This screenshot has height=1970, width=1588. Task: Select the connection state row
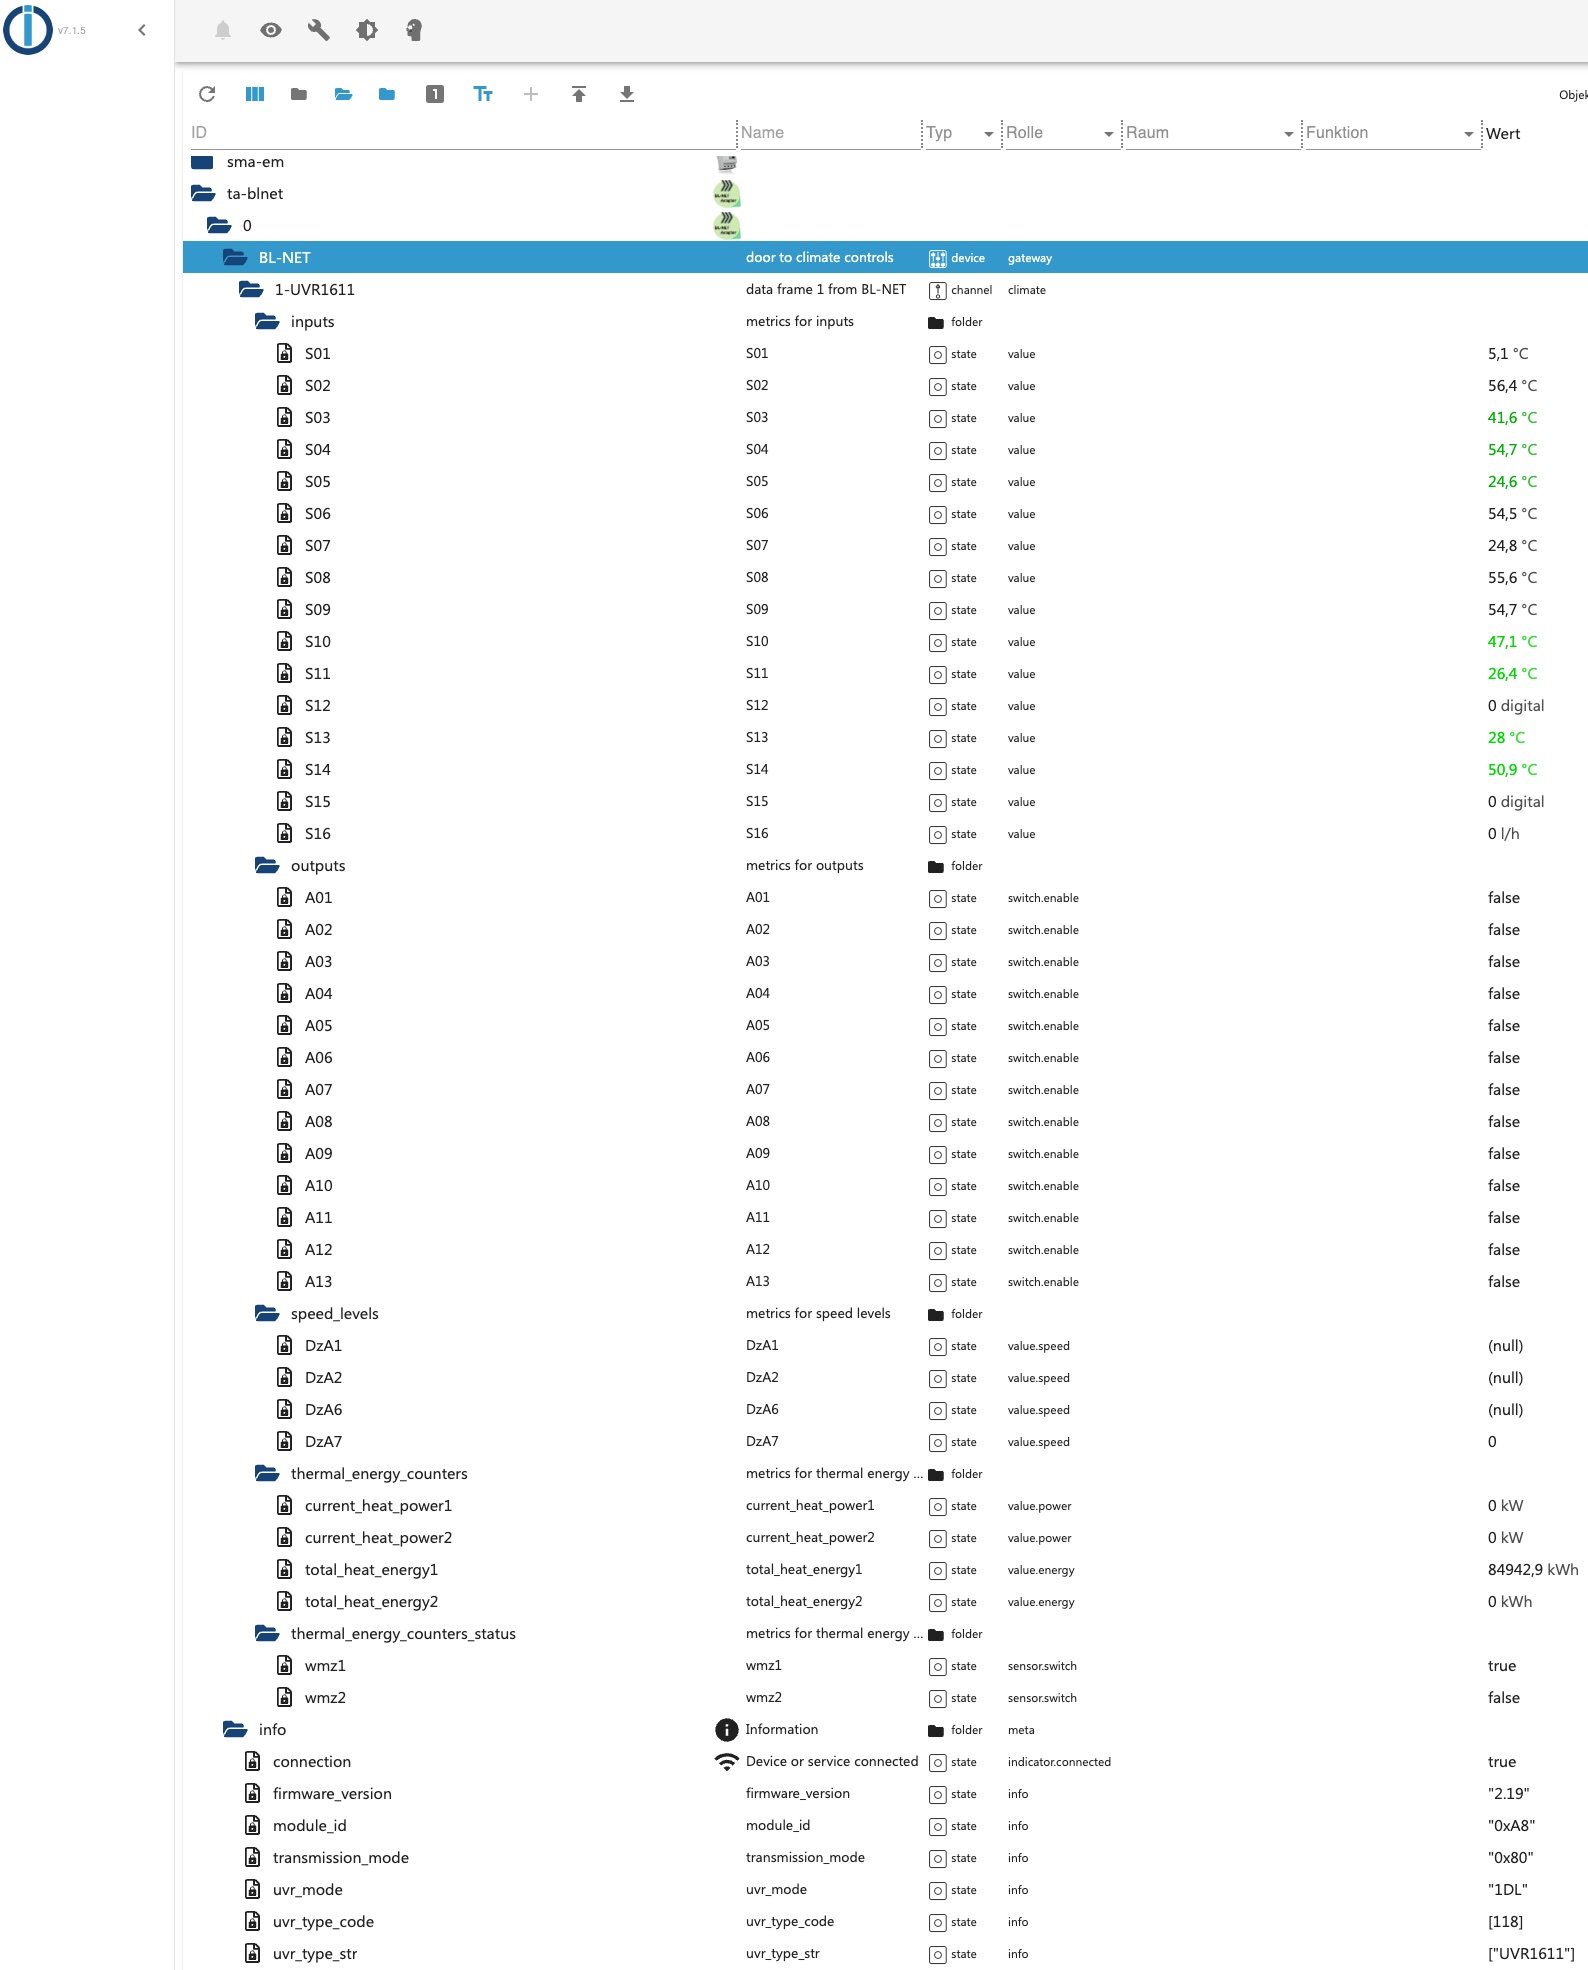click(885, 1762)
